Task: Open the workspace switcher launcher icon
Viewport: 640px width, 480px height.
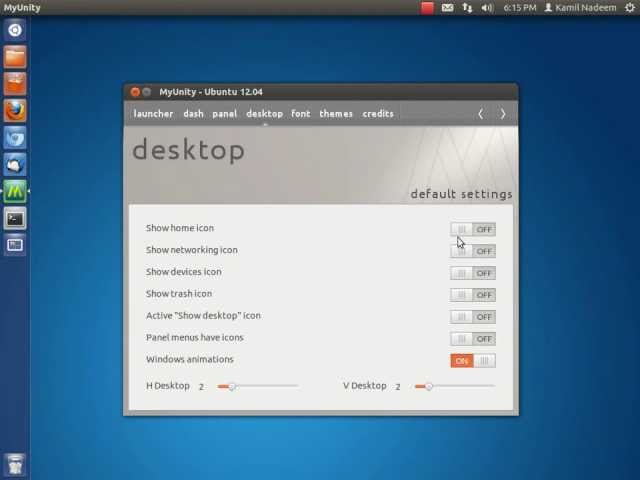Action: [x=15, y=245]
